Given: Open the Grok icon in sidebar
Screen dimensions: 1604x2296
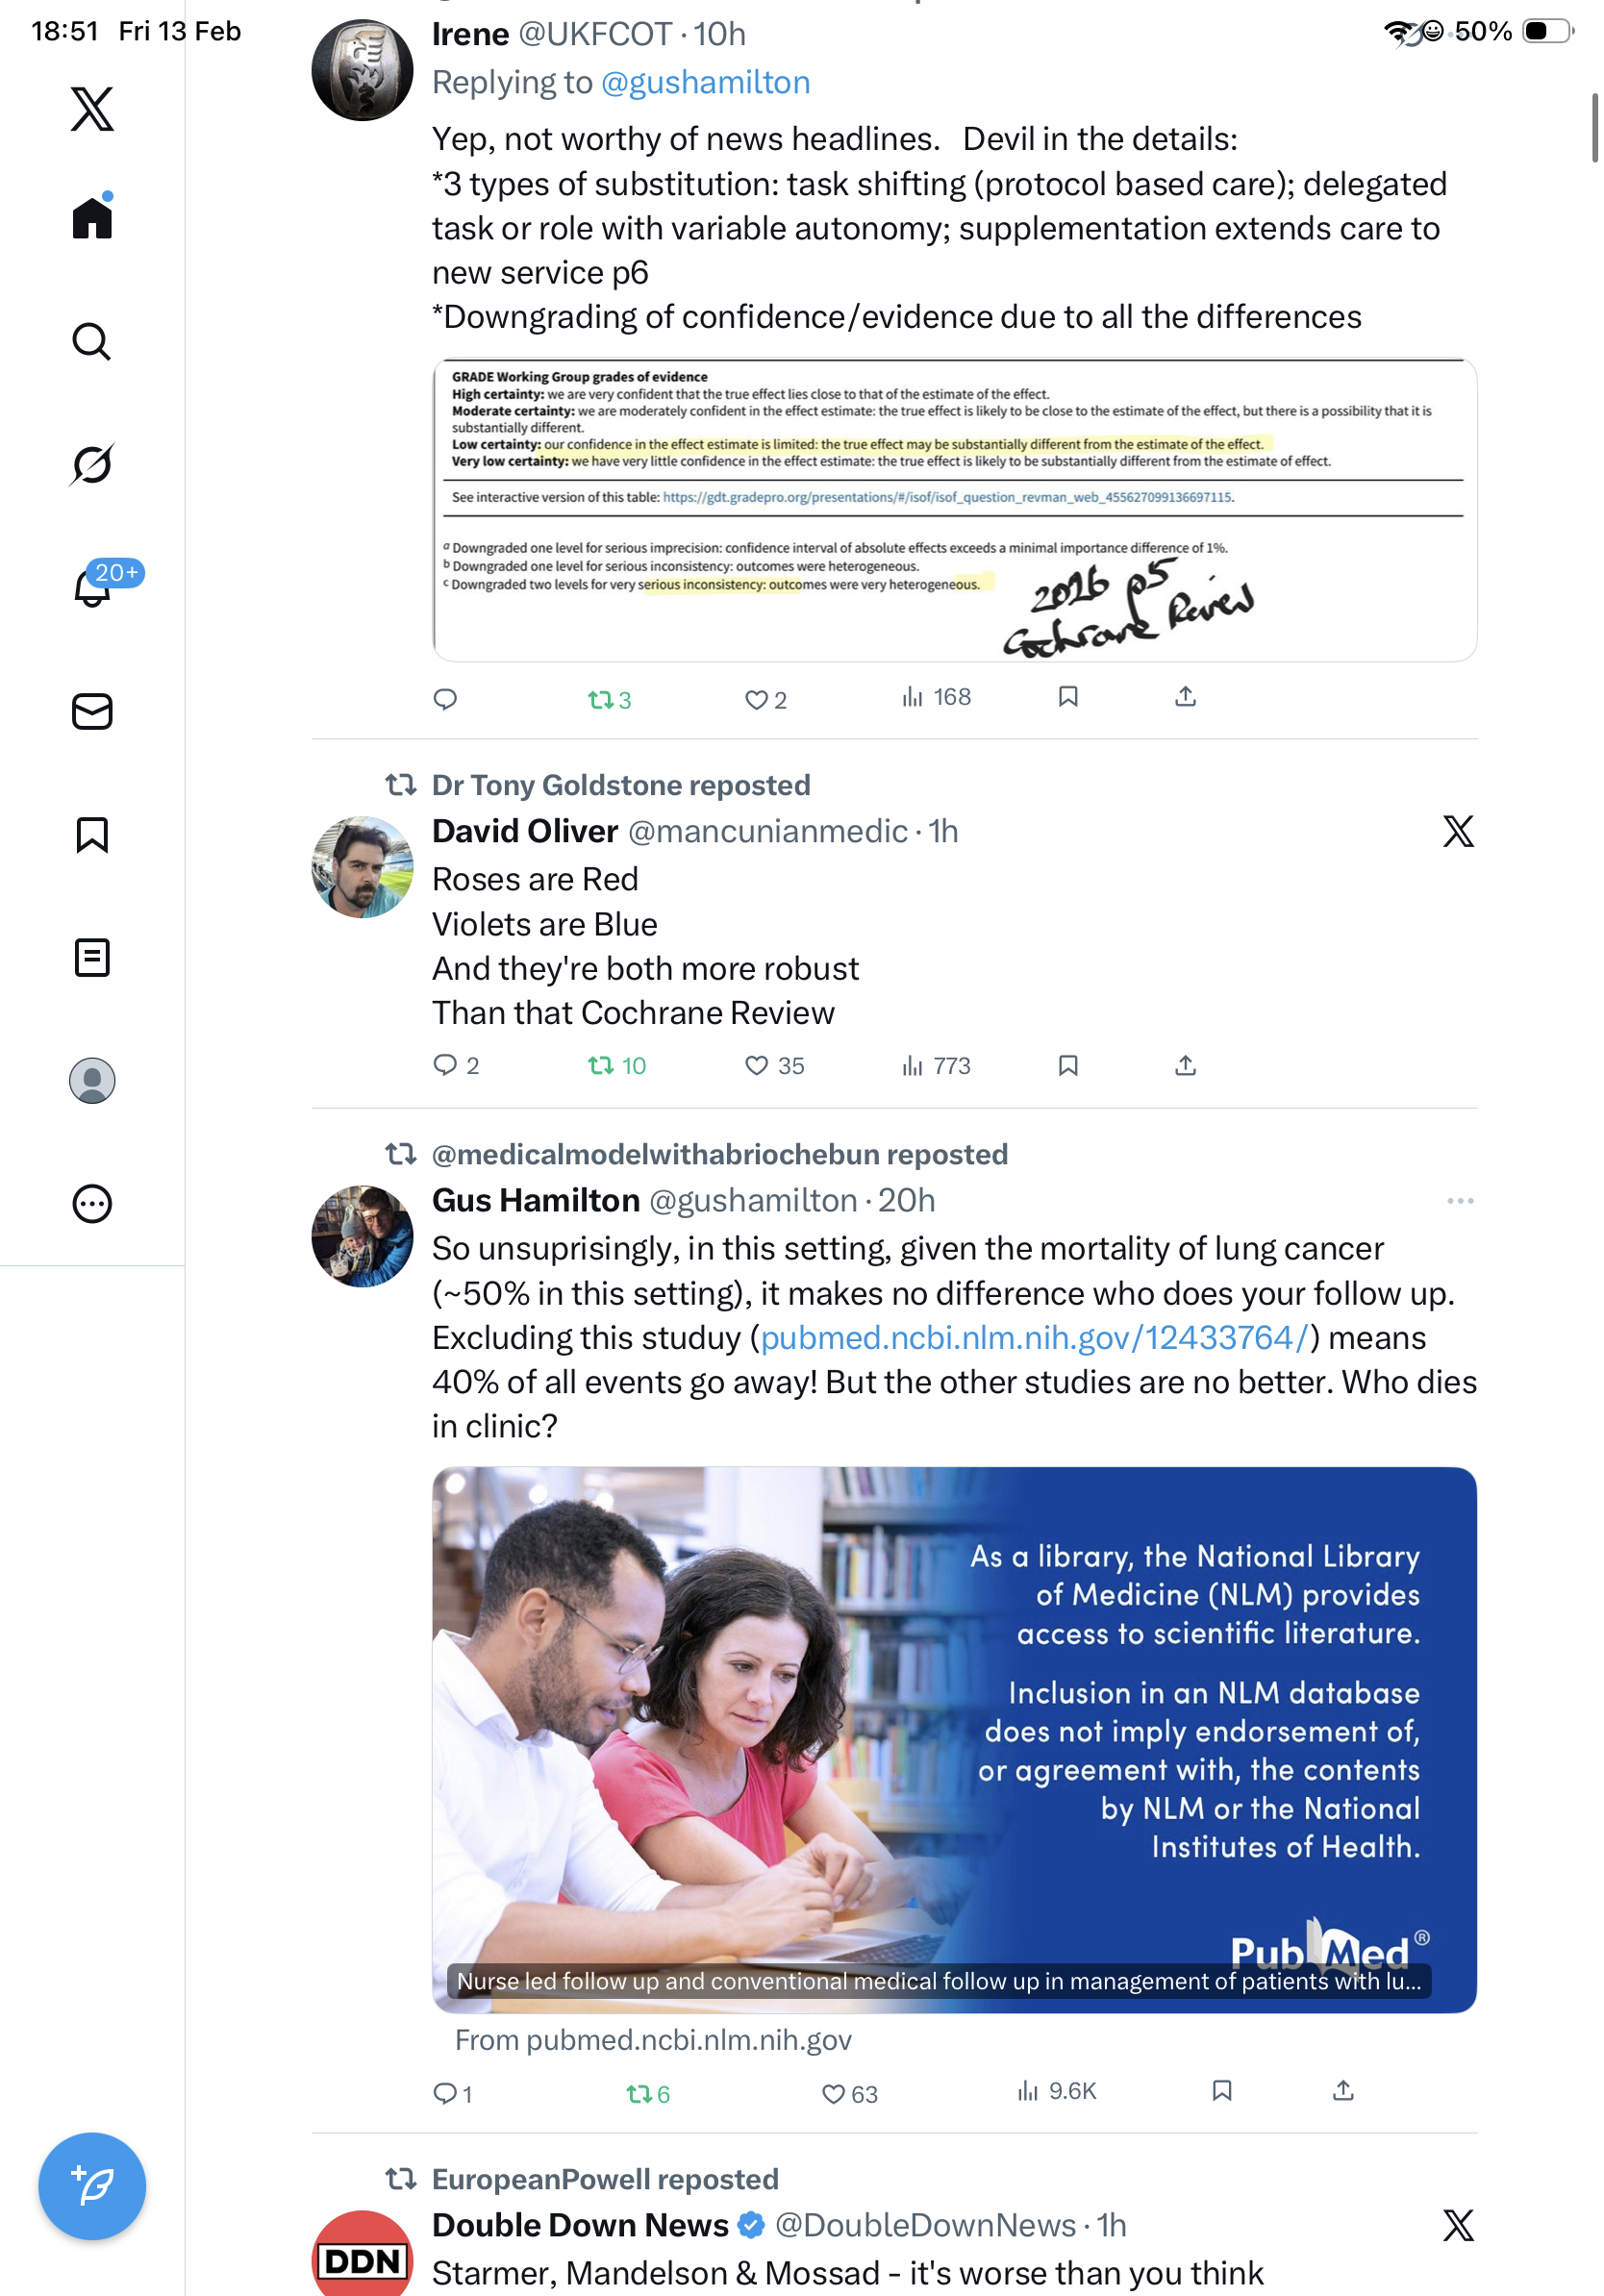Looking at the screenshot, I should tap(92, 464).
